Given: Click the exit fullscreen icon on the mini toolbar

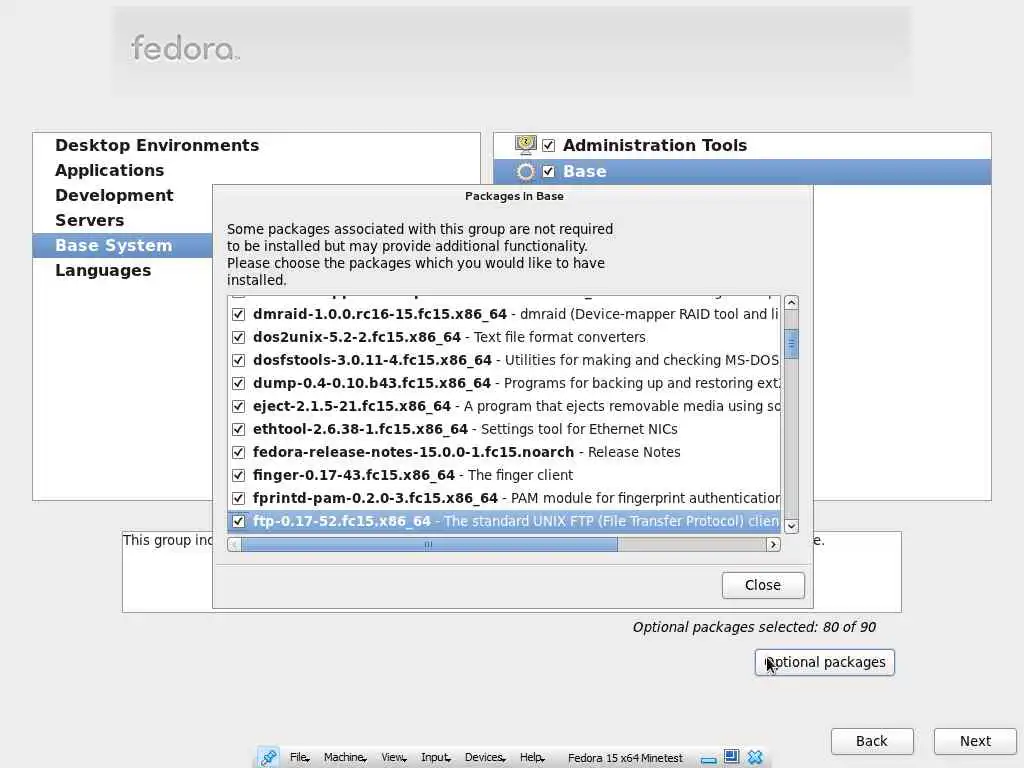Looking at the screenshot, I should [x=731, y=757].
